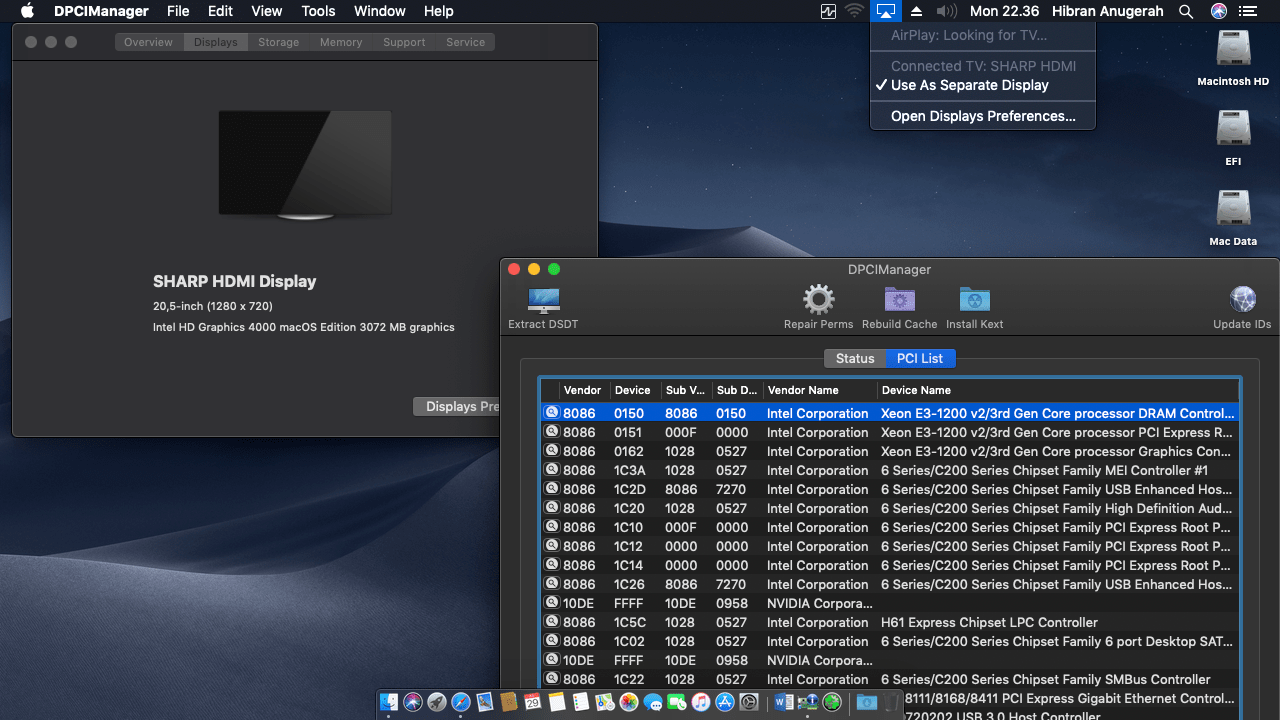Open Mac Data desktop drive
This screenshot has height=720, width=1280.
(1233, 217)
